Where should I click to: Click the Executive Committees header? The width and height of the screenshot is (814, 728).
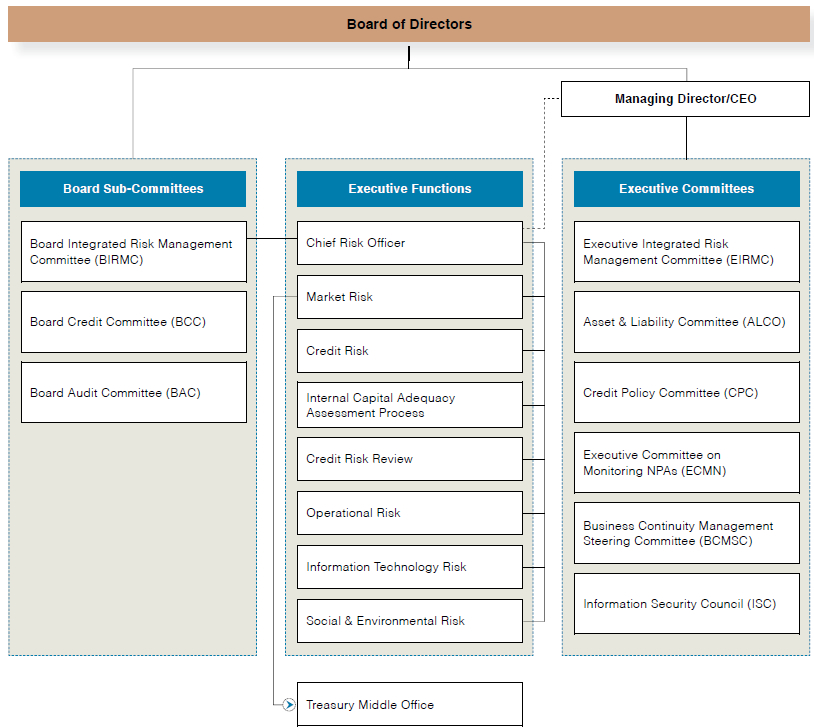686,188
